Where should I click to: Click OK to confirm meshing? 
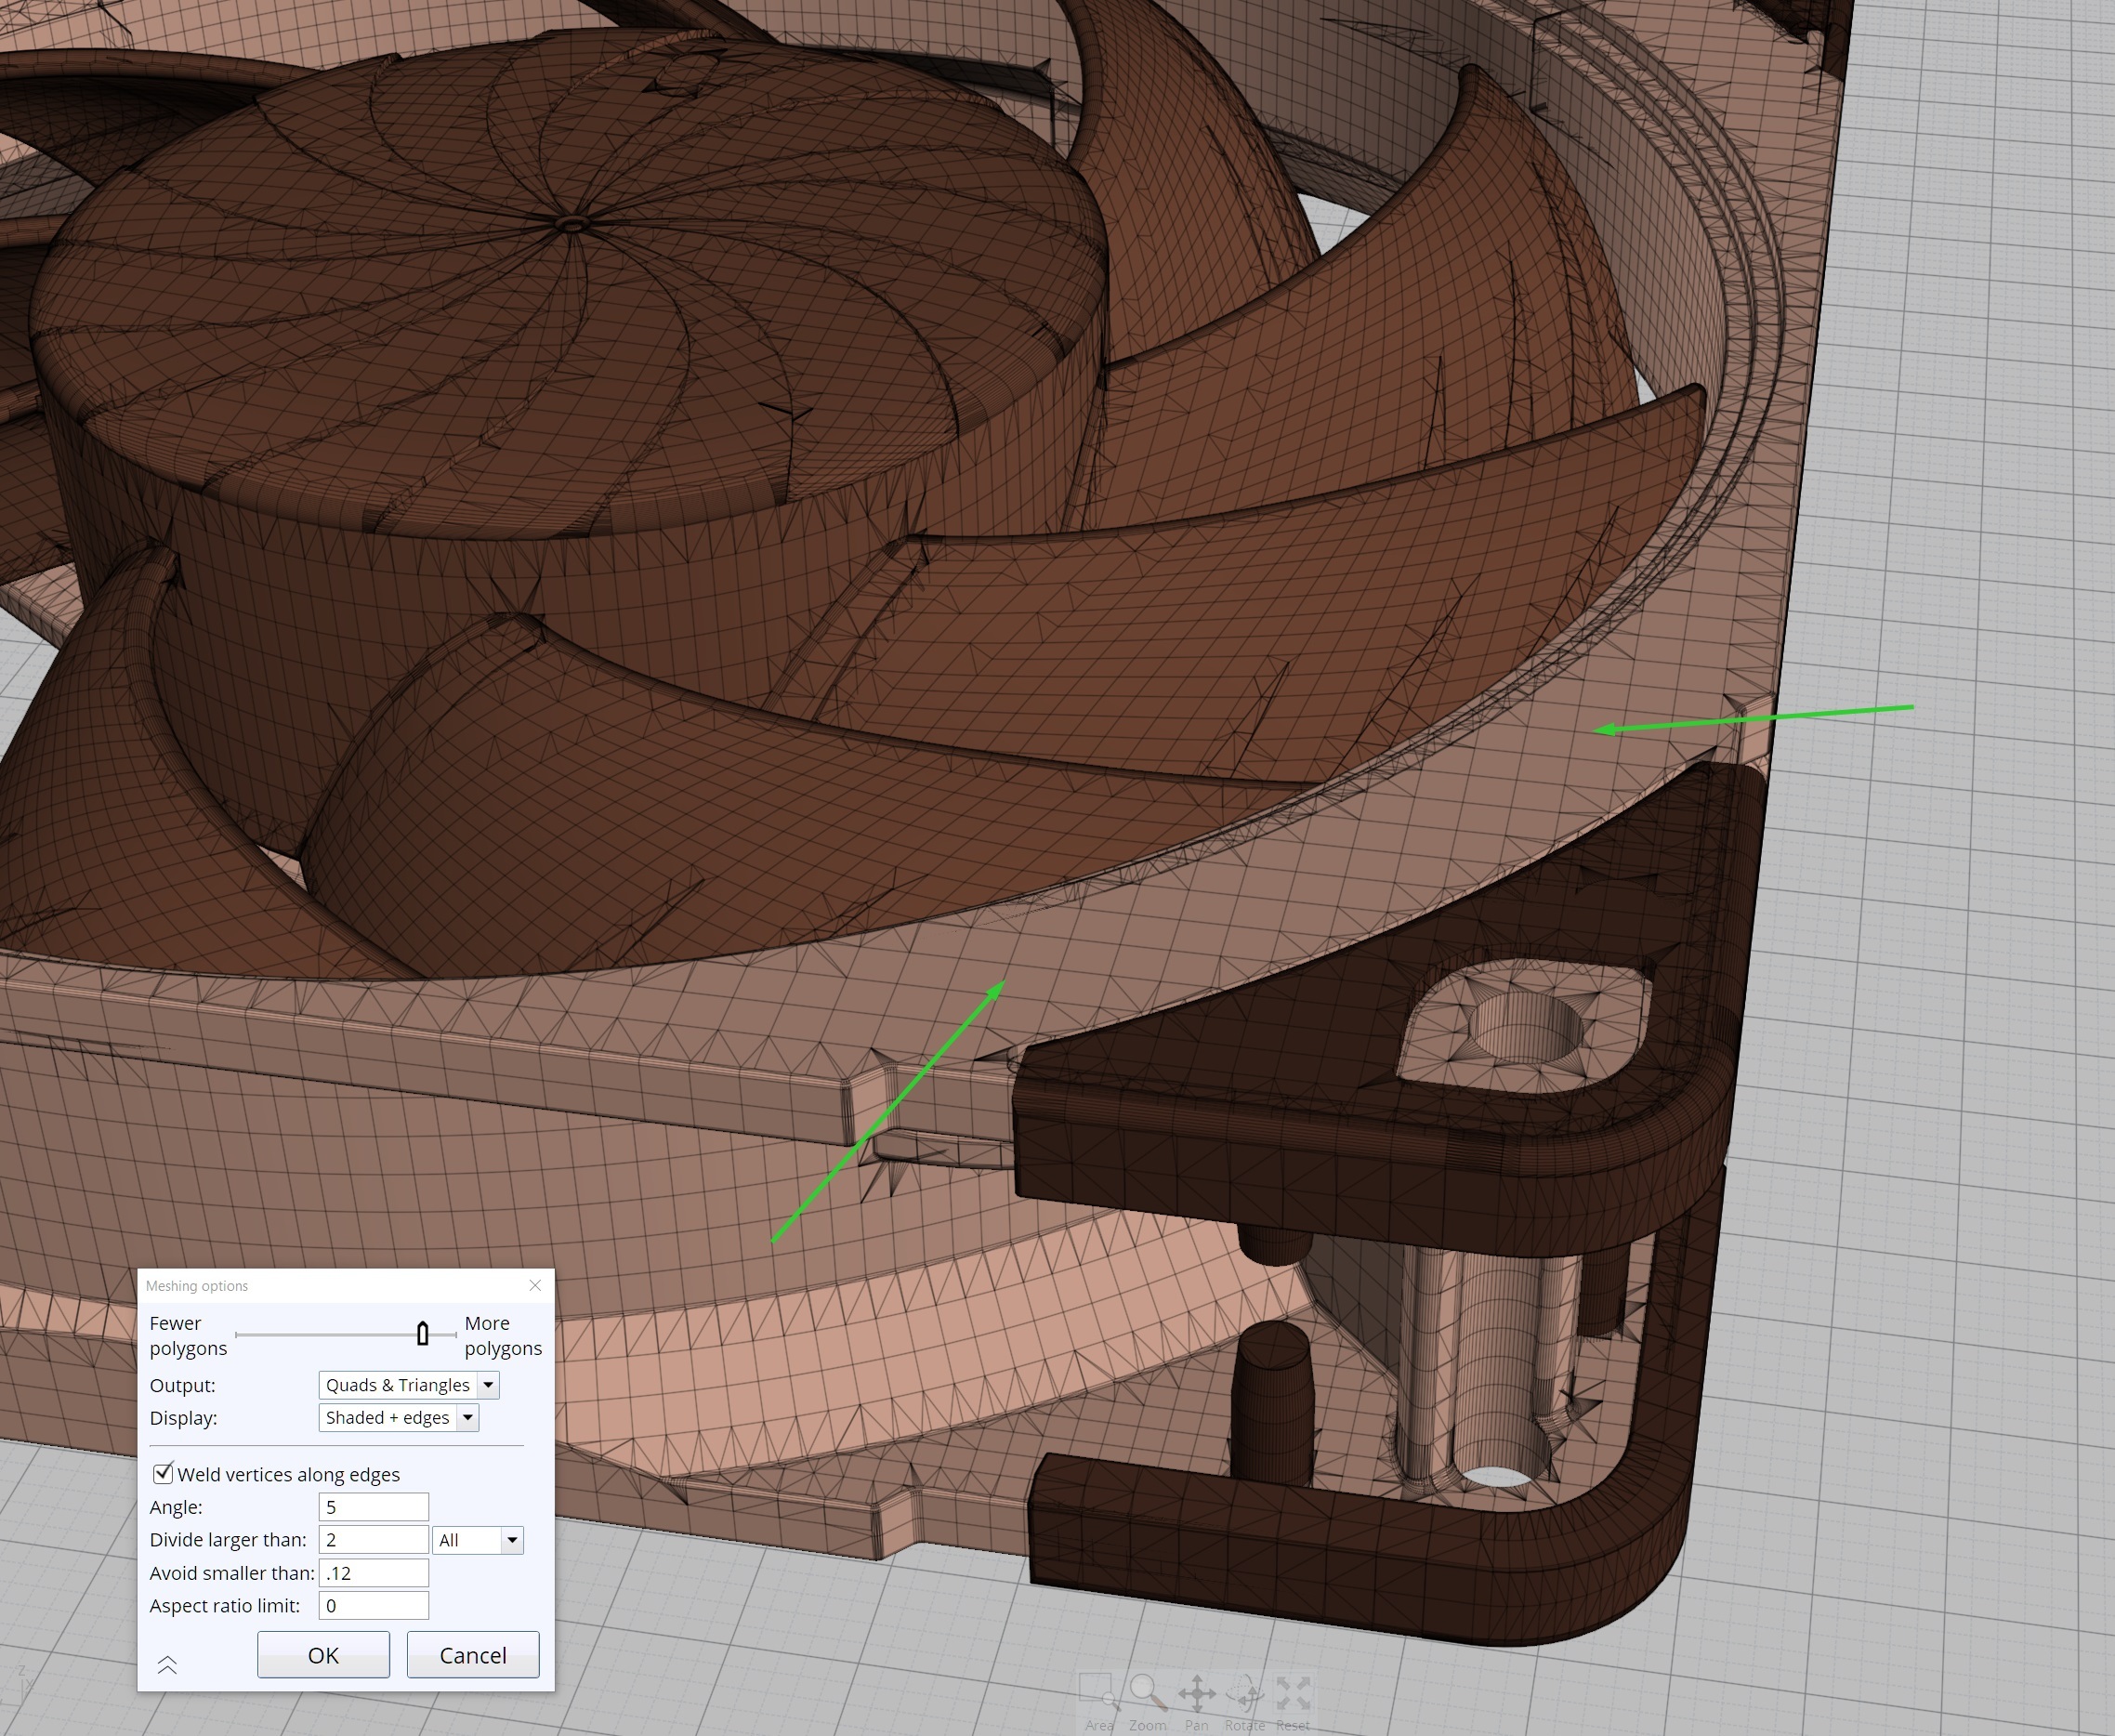[323, 1655]
